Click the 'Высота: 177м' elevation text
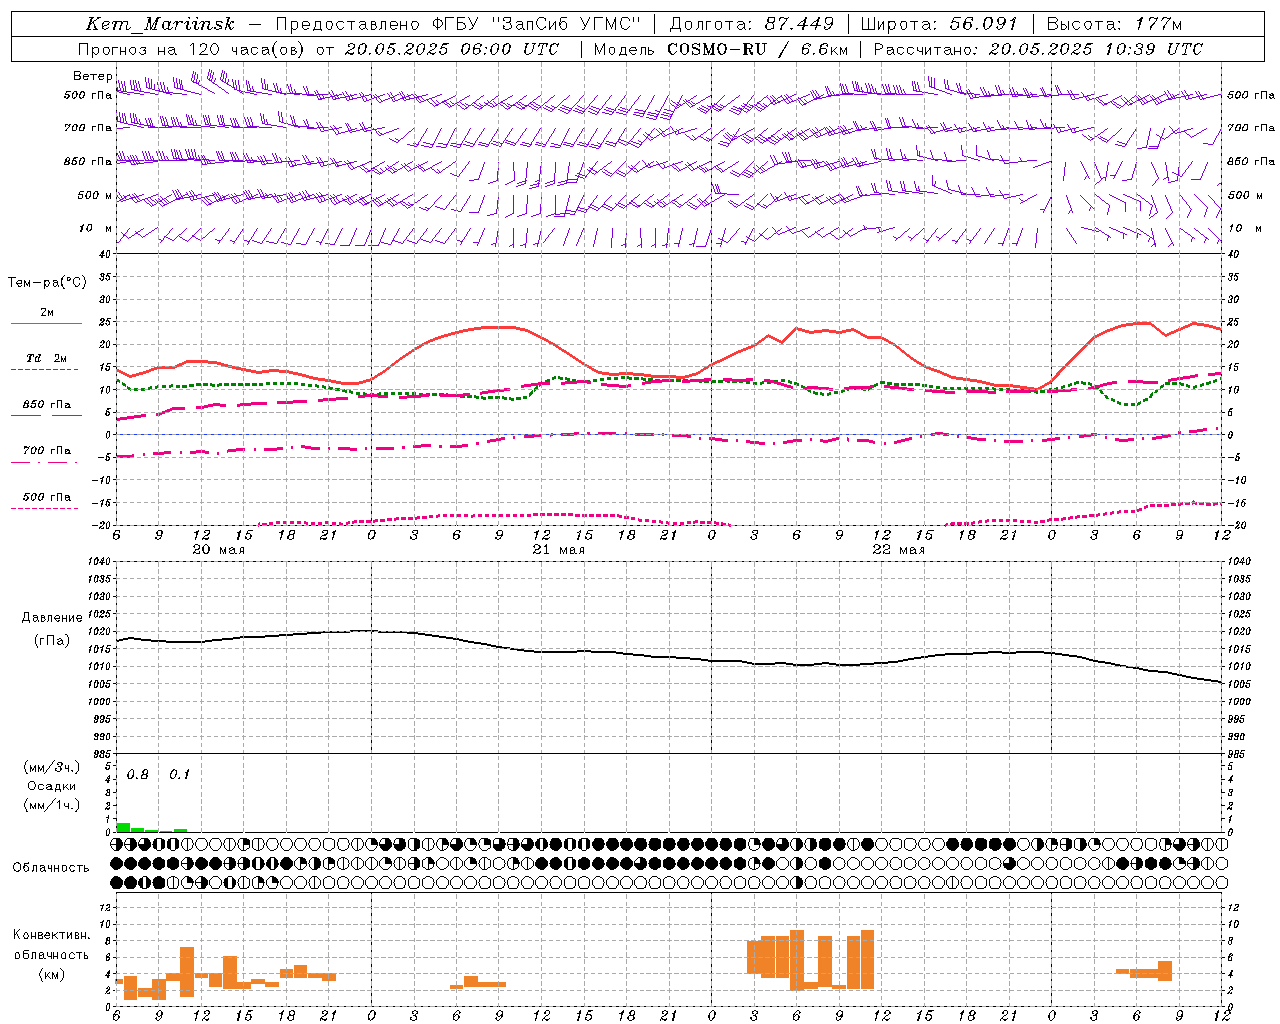This screenshot has width=1280, height=1024. [x=1114, y=24]
